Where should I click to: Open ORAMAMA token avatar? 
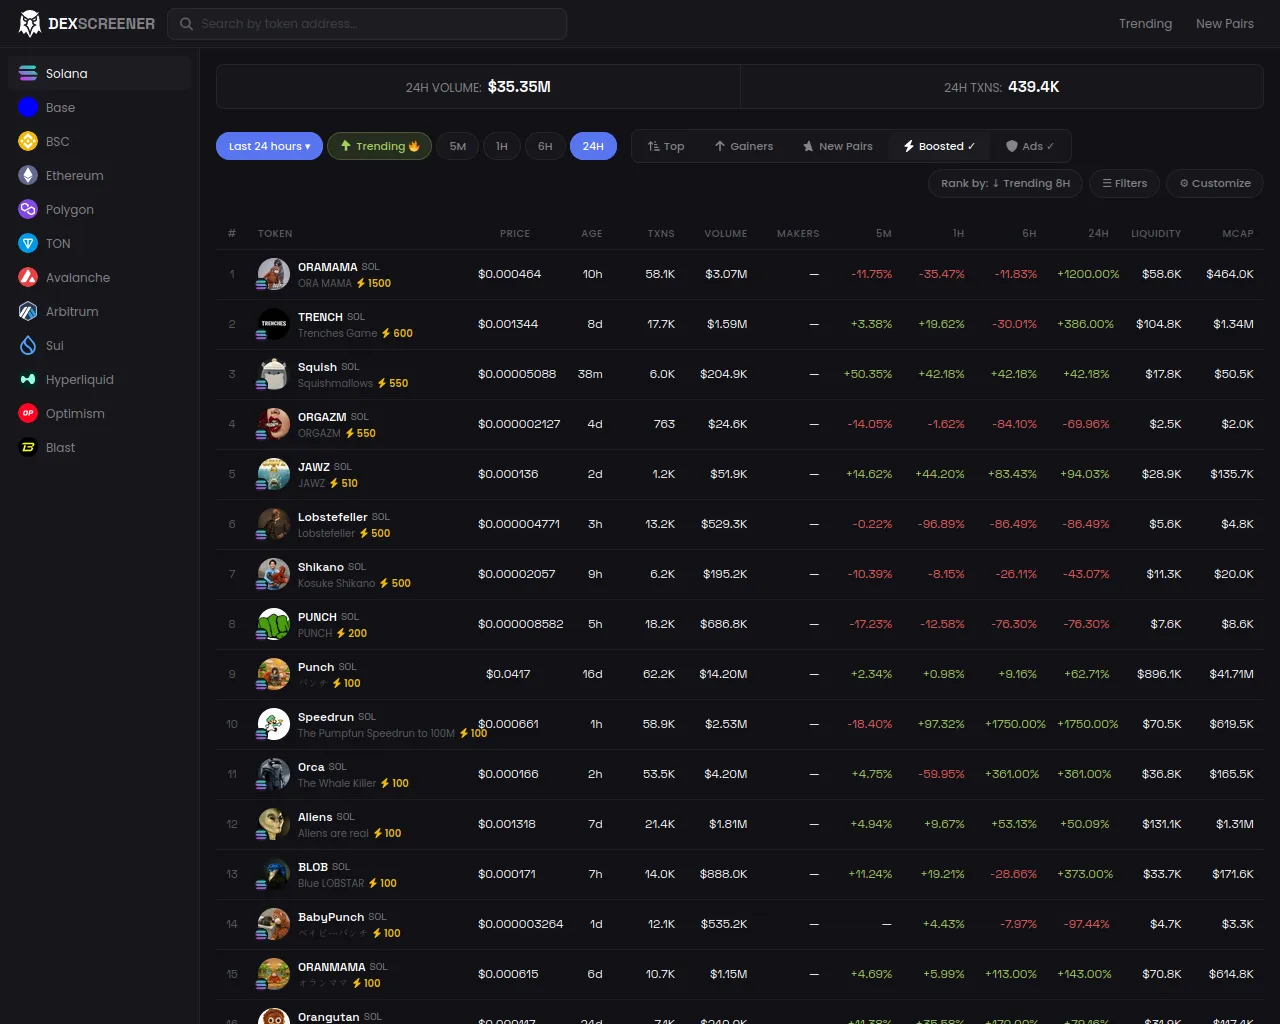pos(274,274)
